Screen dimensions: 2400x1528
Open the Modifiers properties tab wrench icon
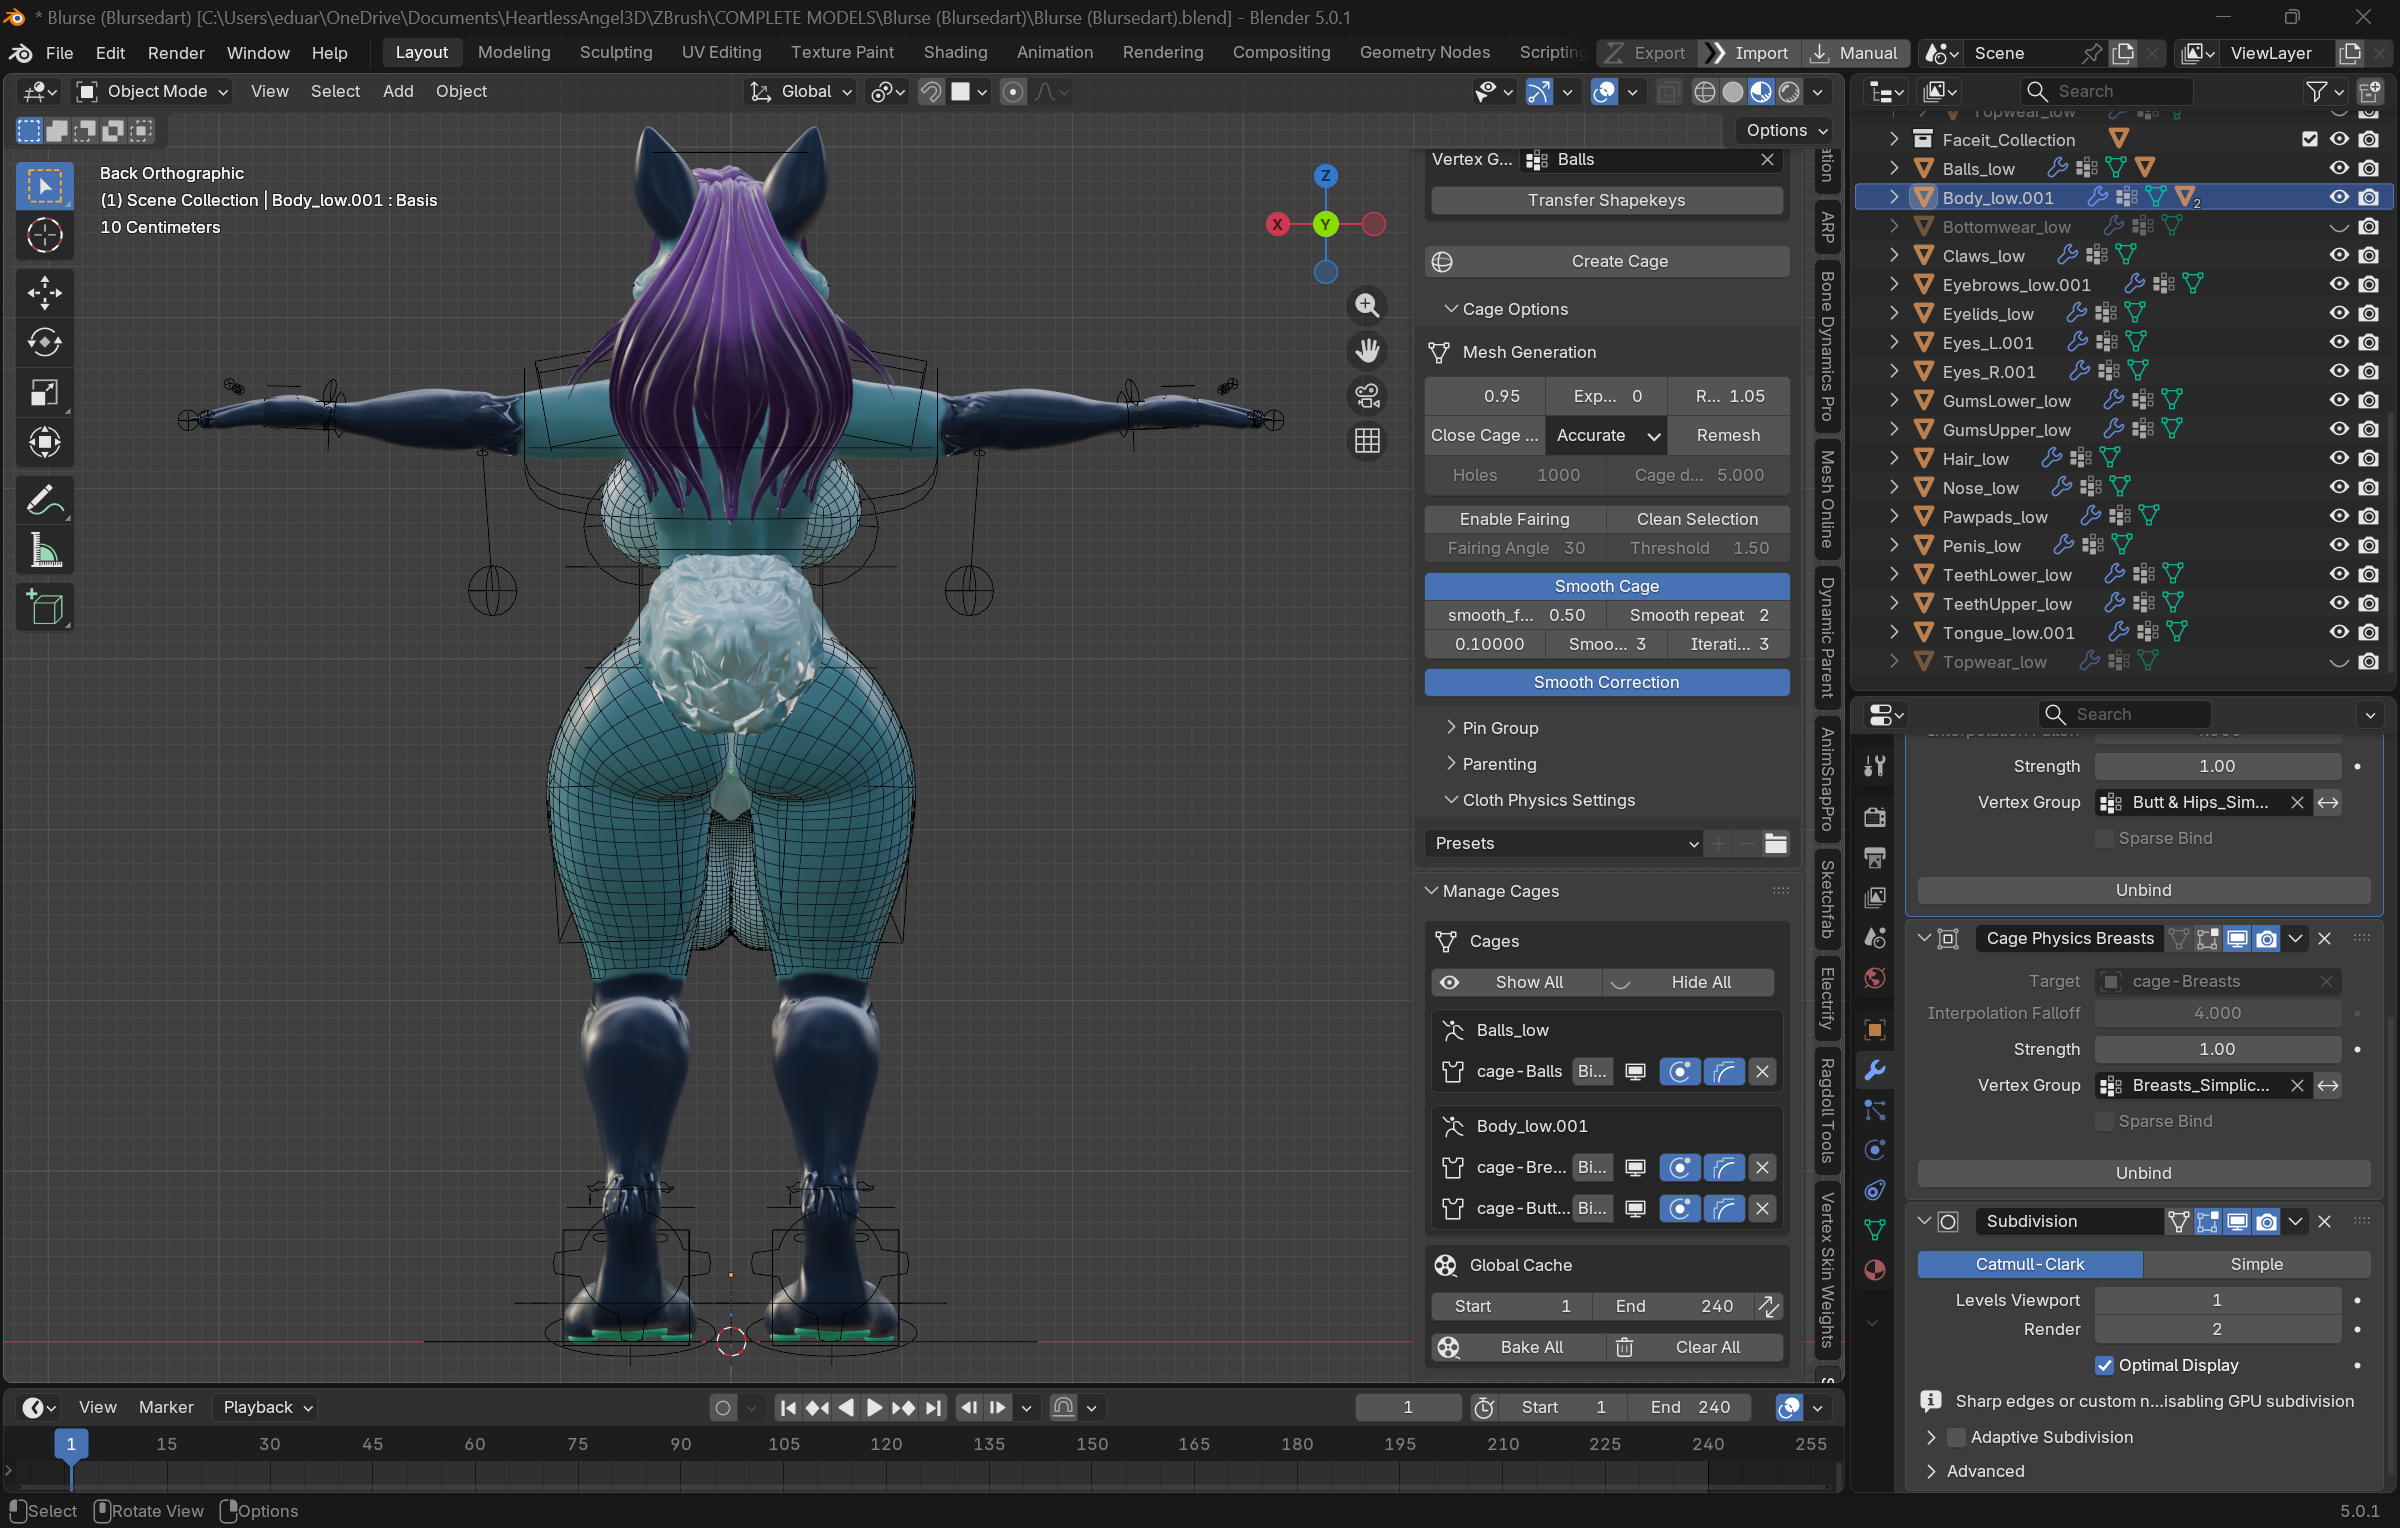point(1875,1070)
